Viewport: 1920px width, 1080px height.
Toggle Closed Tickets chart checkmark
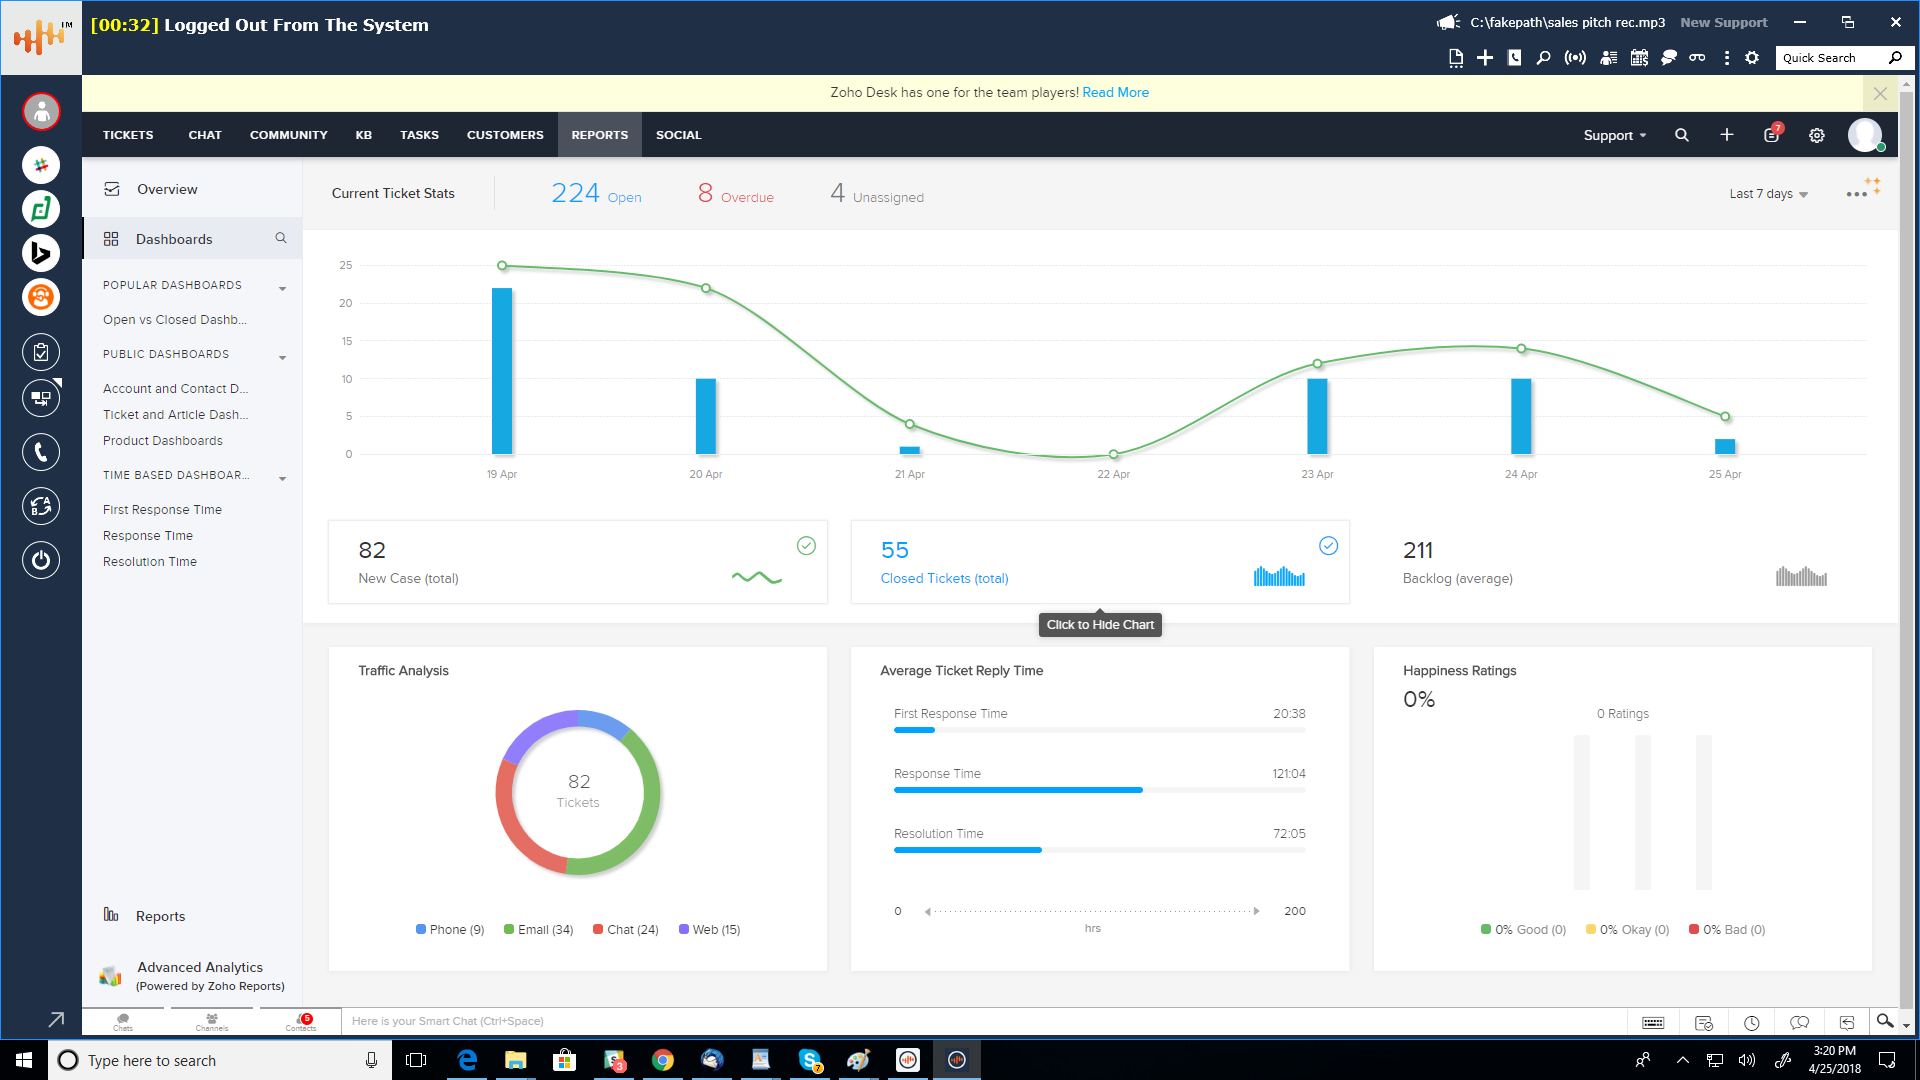[x=1328, y=546]
